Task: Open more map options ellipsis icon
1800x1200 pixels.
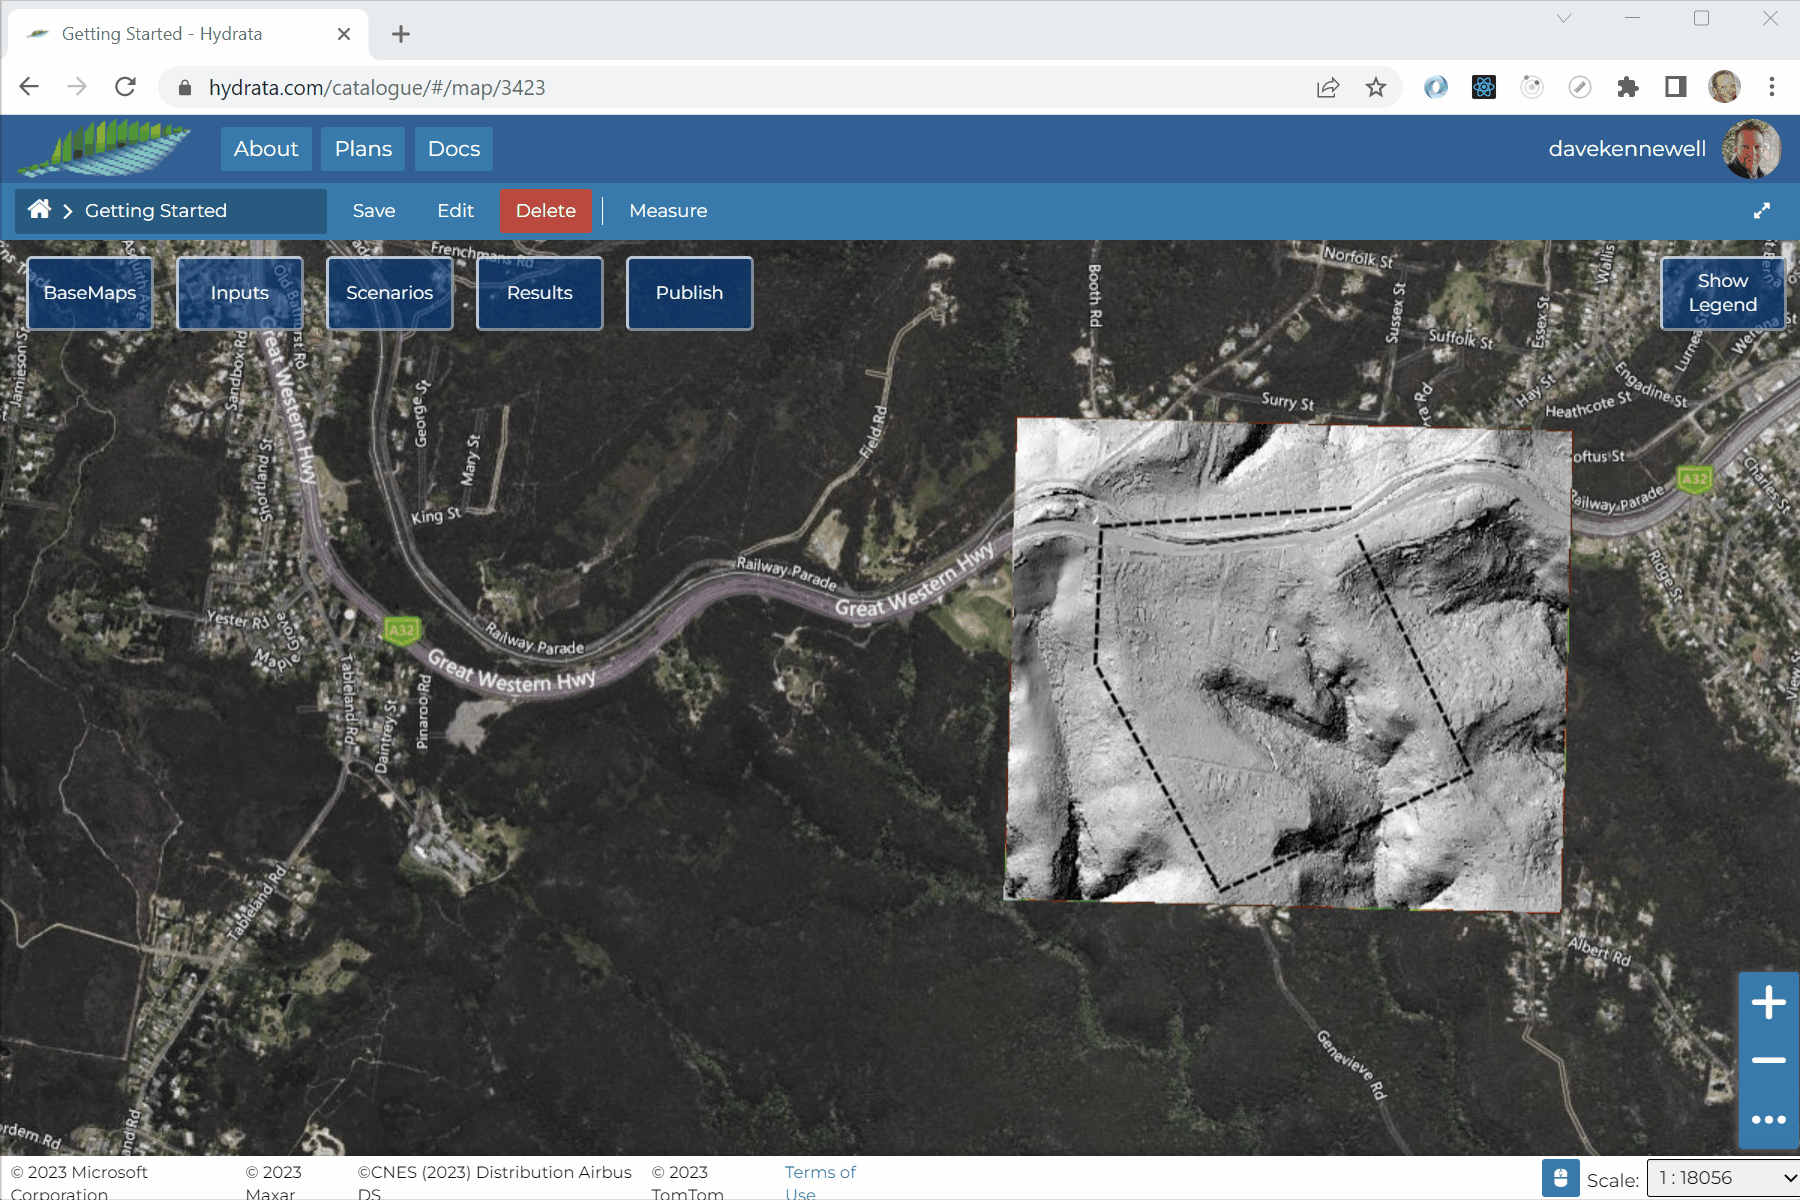Action: [1768, 1119]
